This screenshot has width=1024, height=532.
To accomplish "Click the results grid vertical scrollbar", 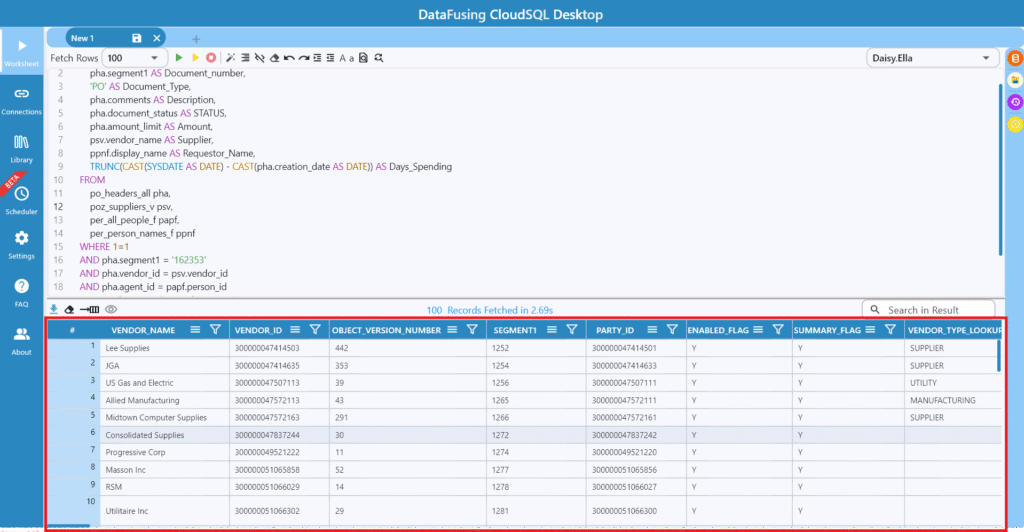I will point(999,356).
